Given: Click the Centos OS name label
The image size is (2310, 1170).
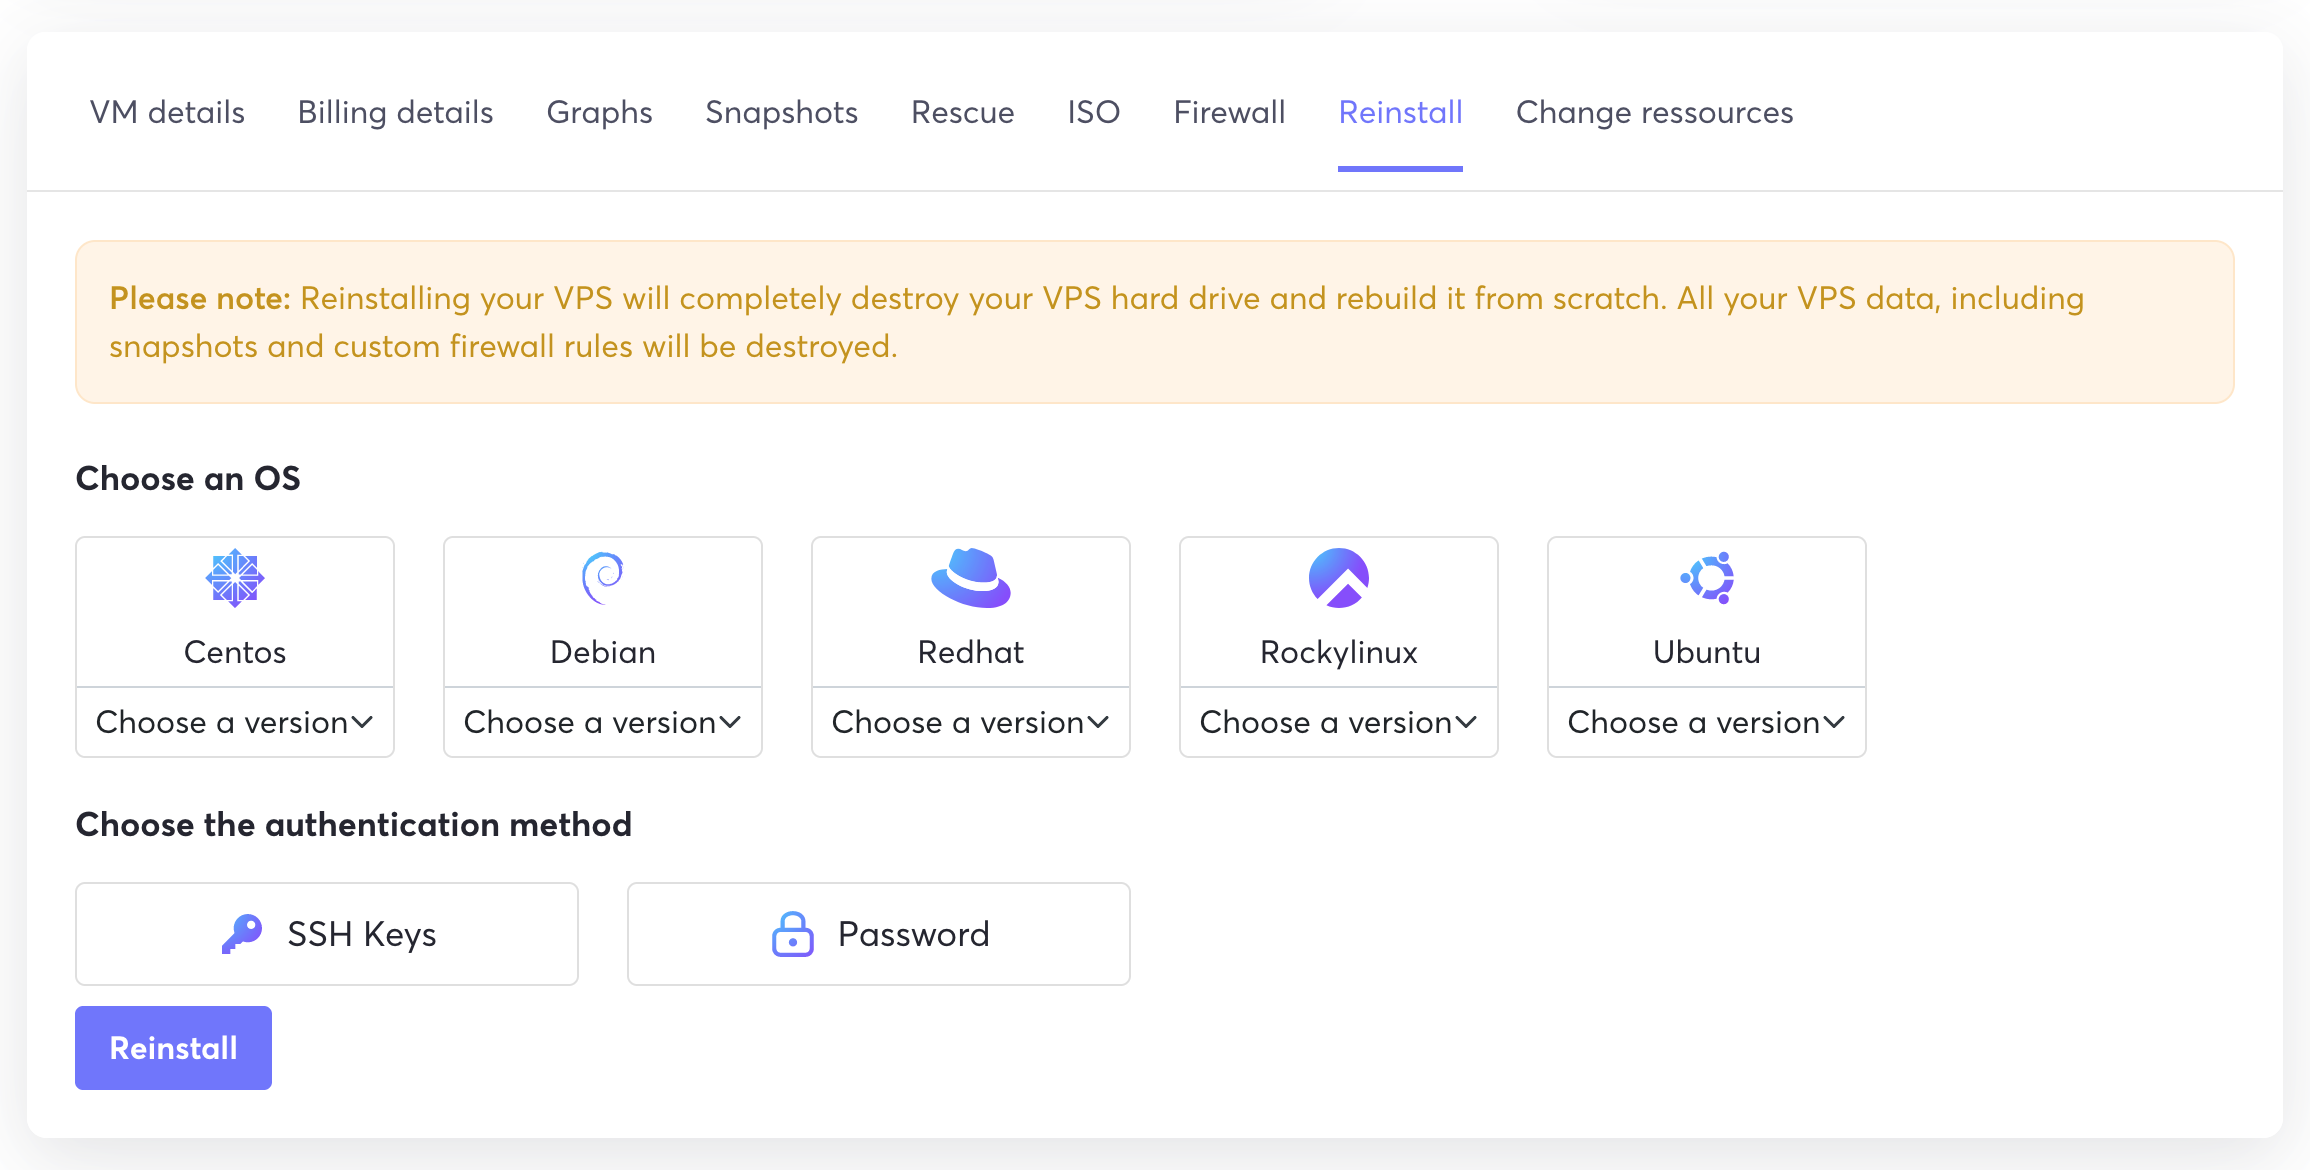Looking at the screenshot, I should click(x=235, y=652).
